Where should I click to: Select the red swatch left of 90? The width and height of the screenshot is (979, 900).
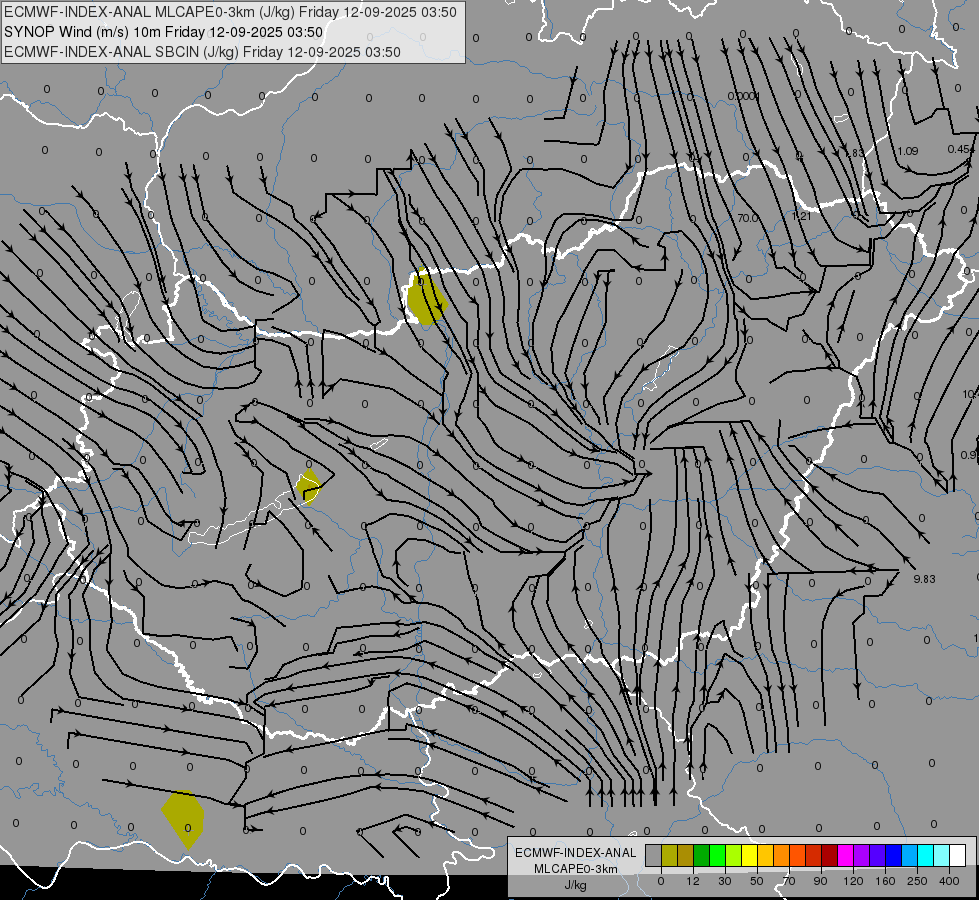[814, 855]
